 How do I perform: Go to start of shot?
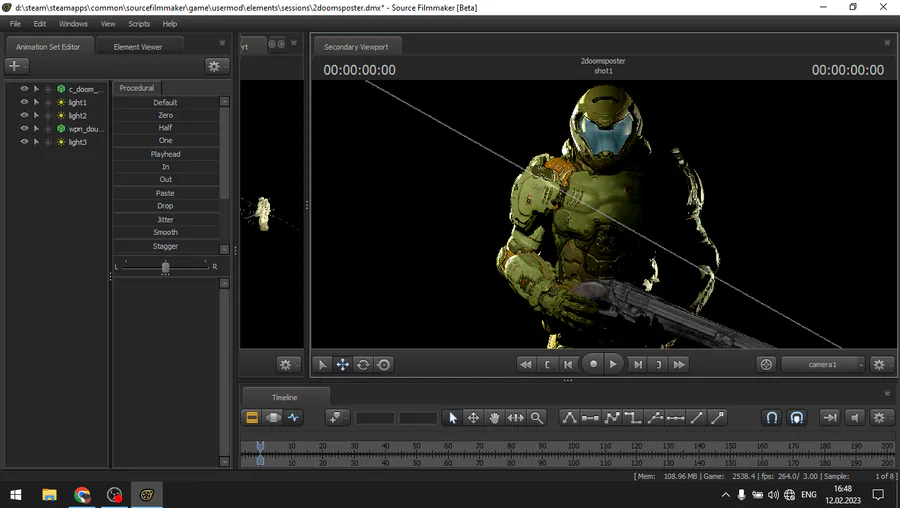tap(547, 364)
